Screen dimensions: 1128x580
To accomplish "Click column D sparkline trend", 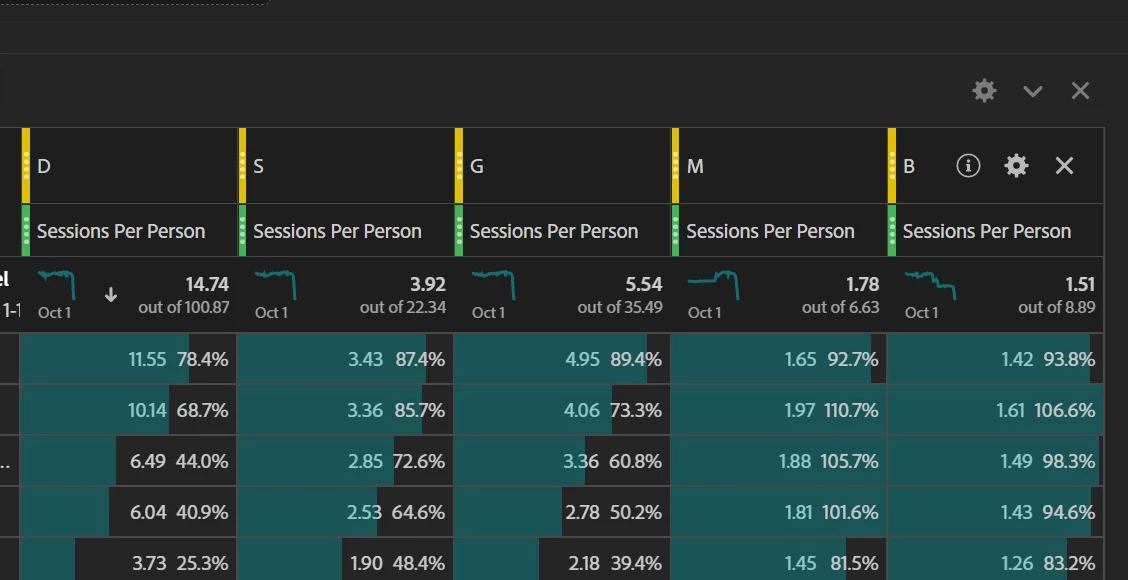I will click(56, 285).
